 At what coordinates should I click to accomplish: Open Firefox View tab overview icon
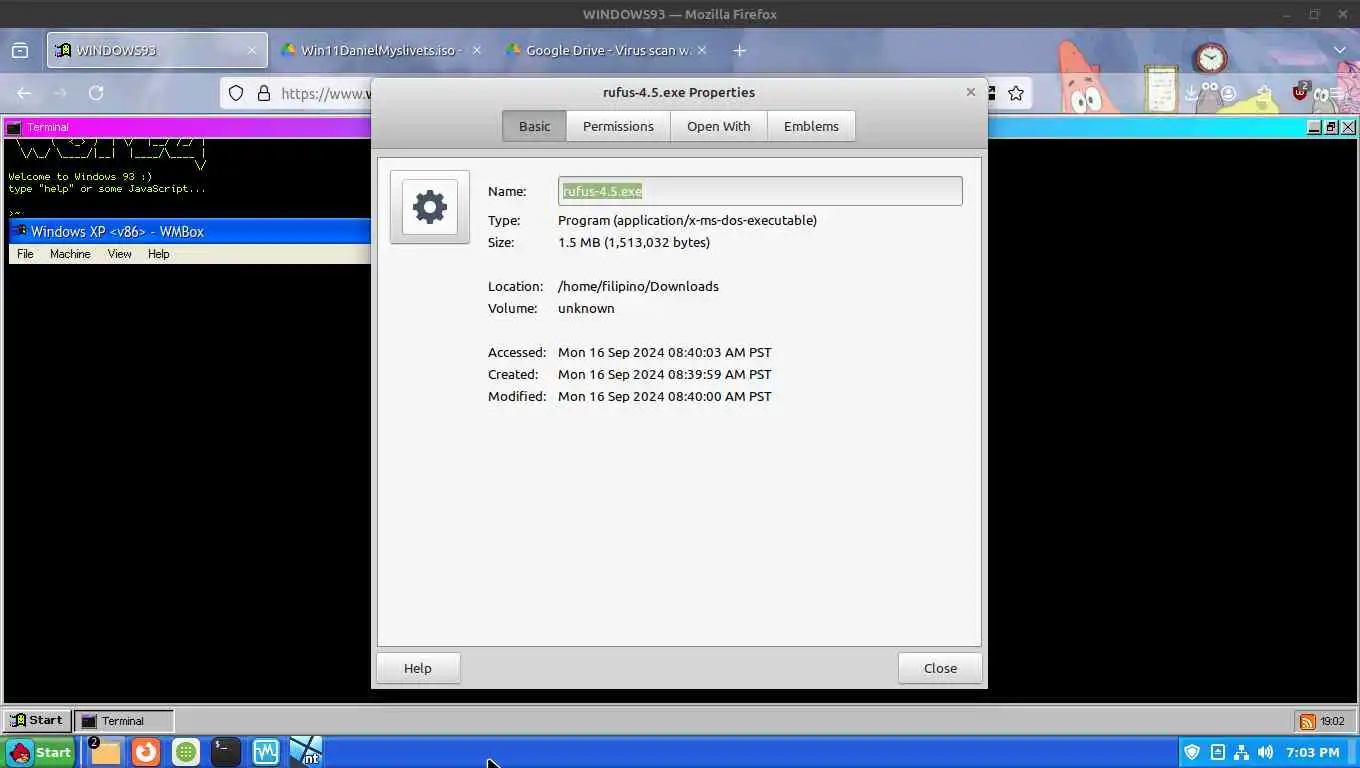20,50
